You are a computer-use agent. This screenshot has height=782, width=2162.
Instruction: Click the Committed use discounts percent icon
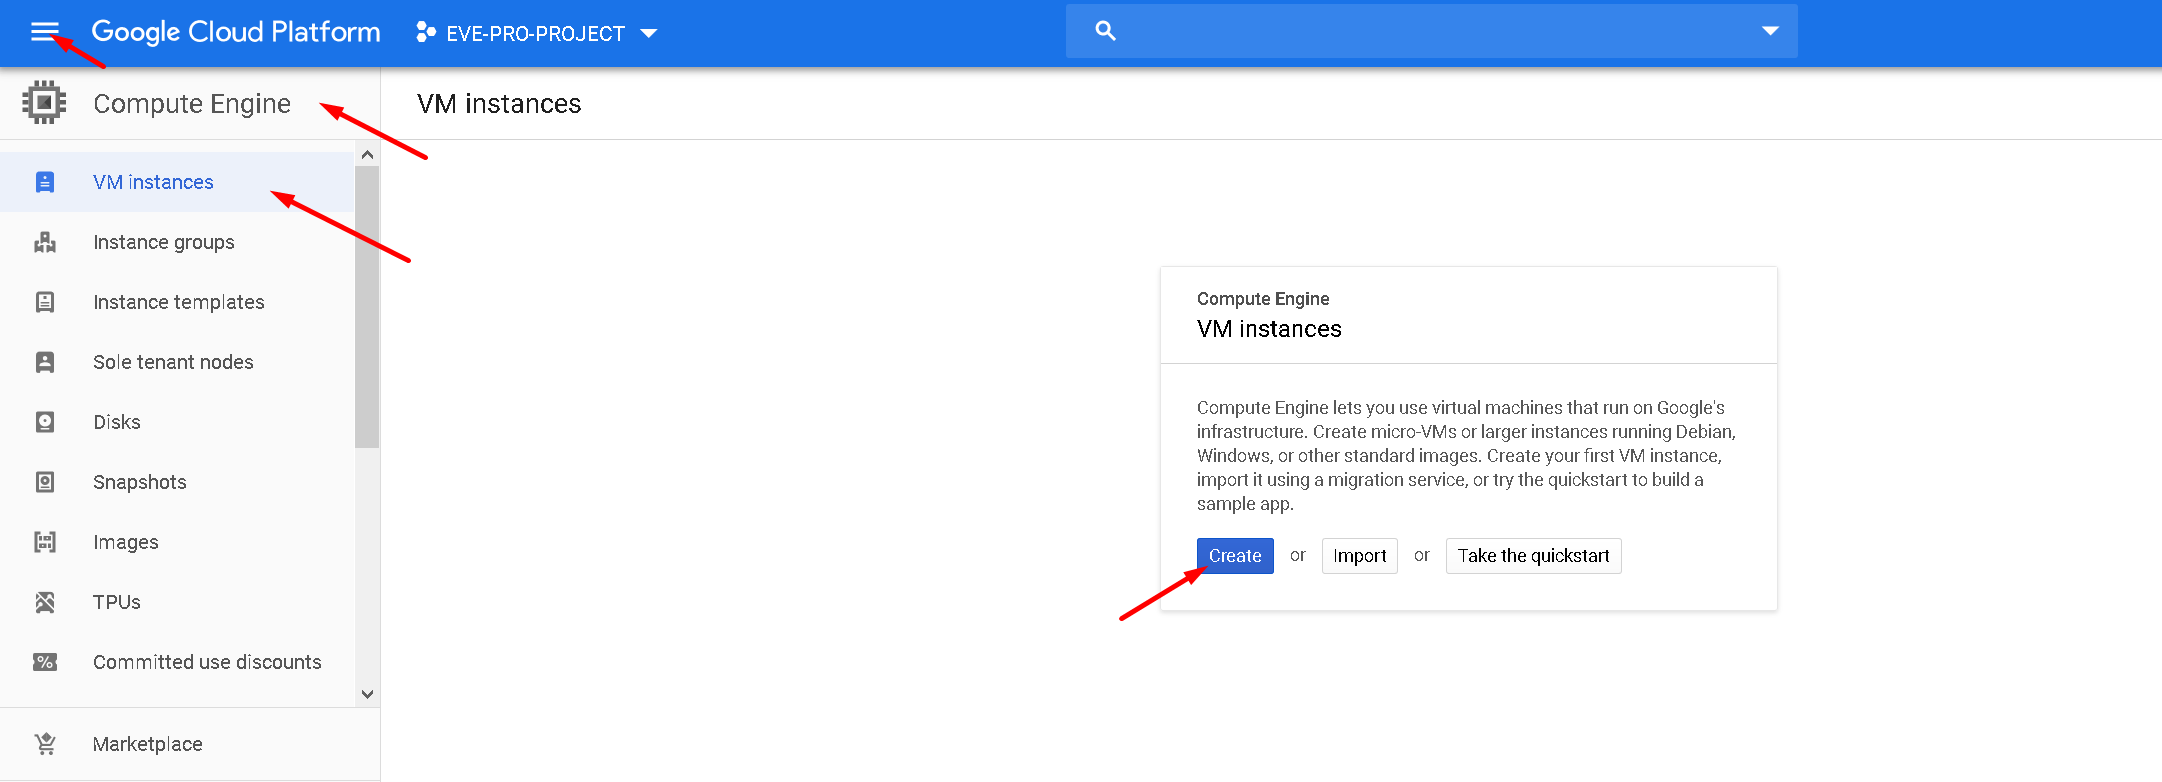coord(45,662)
